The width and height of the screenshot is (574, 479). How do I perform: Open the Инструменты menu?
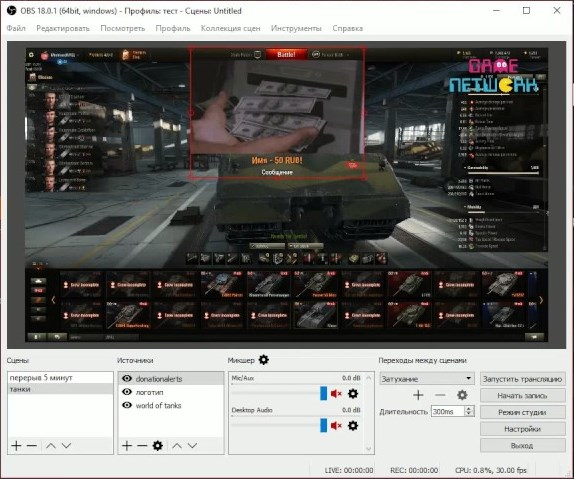[296, 28]
